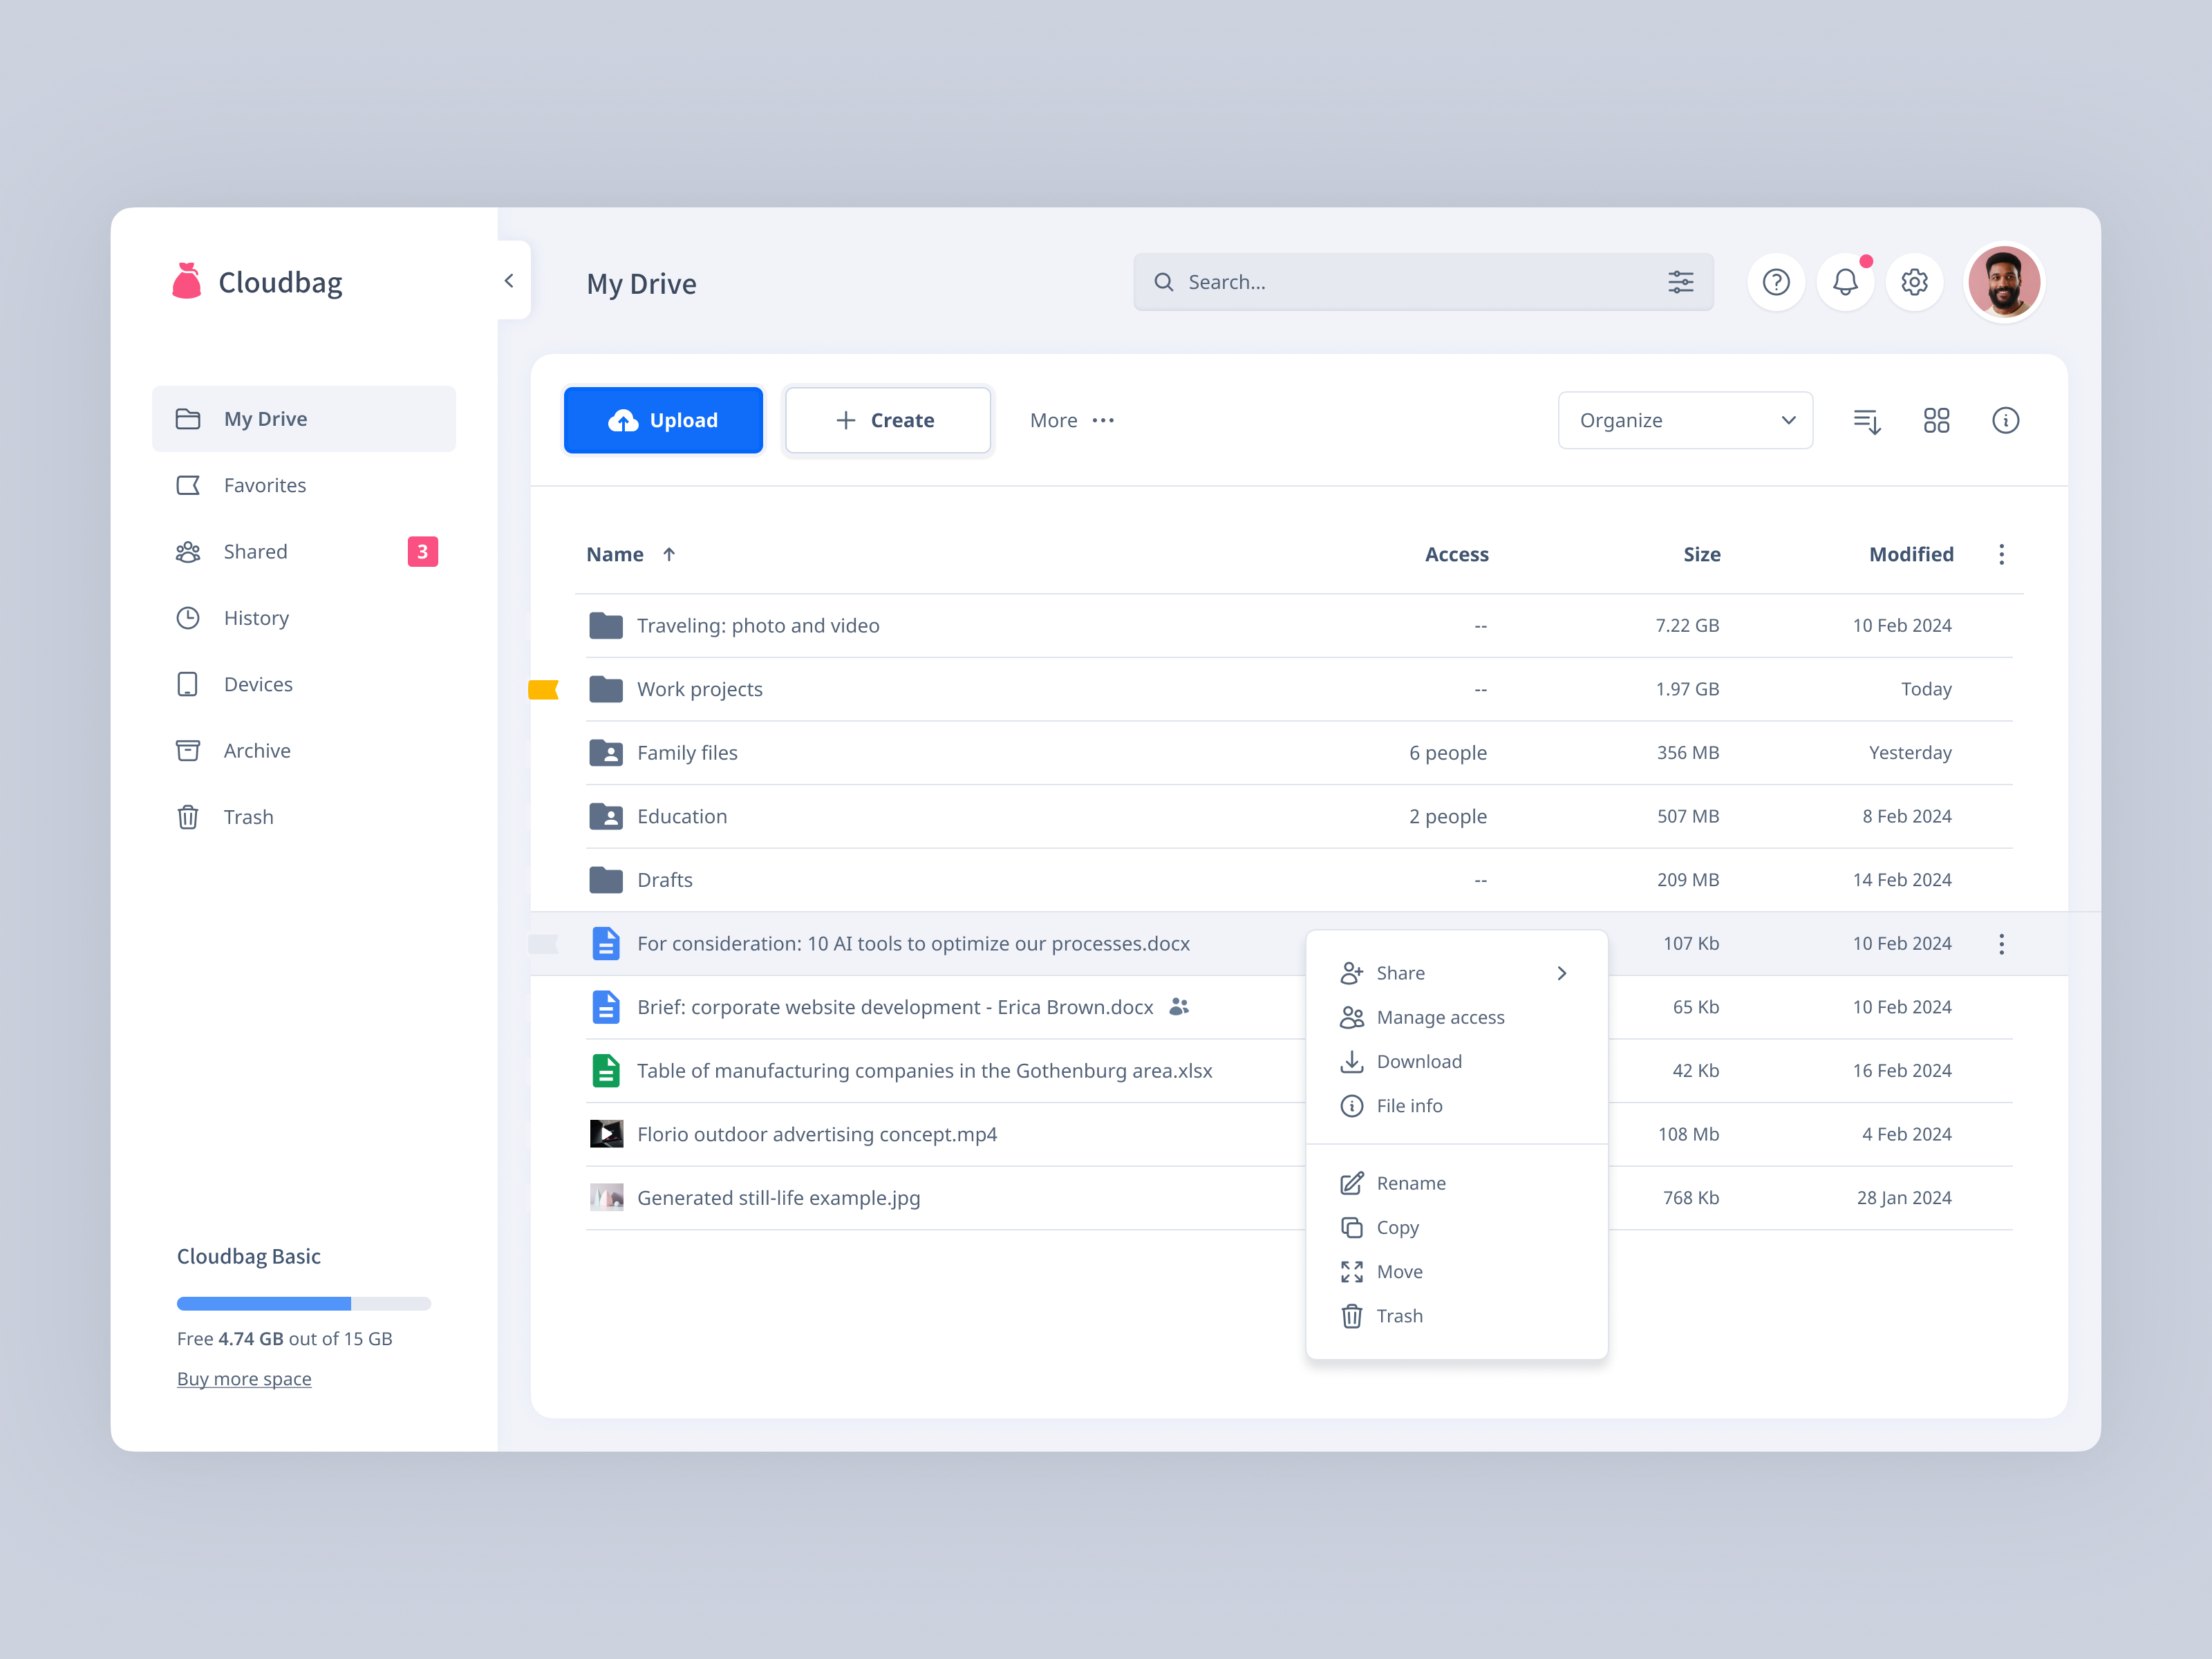
Task: Click the settings gear icon
Action: [x=1914, y=281]
